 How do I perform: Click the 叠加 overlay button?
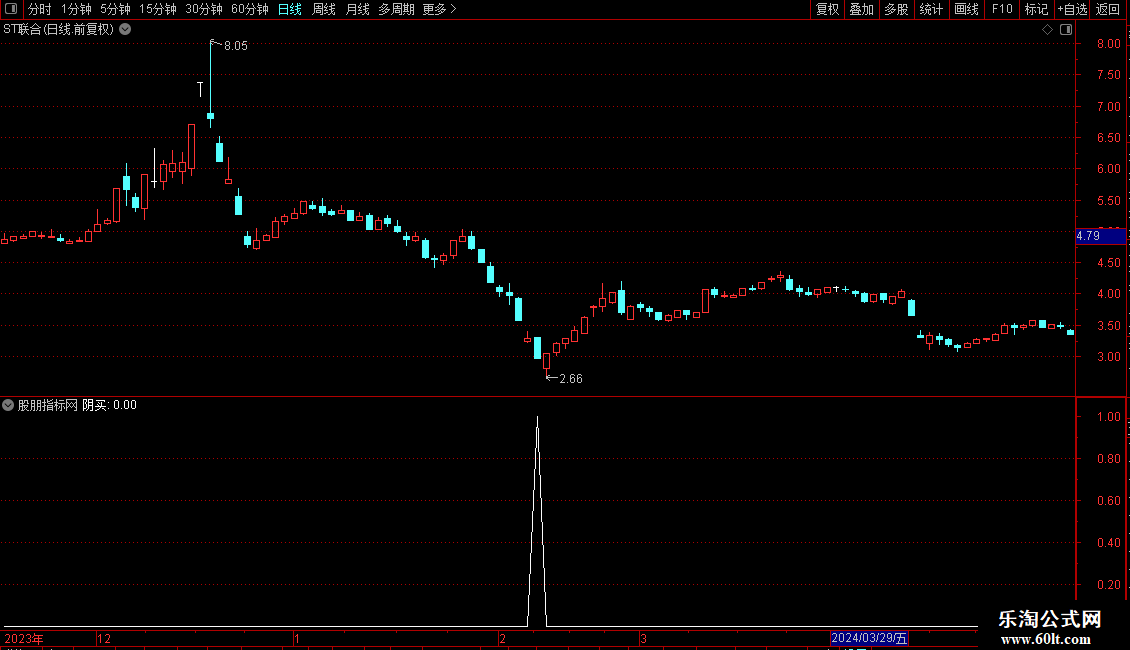pyautogui.click(x=862, y=9)
